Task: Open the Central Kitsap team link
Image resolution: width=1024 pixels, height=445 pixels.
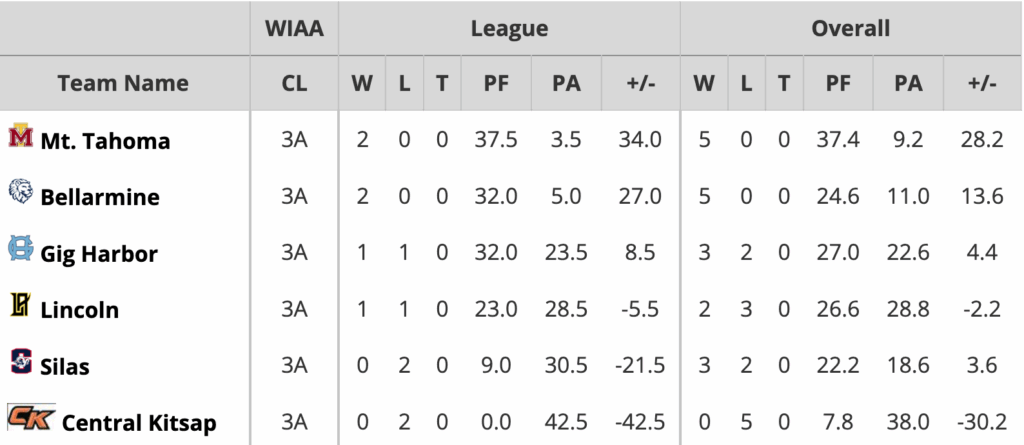Action: coord(139,423)
